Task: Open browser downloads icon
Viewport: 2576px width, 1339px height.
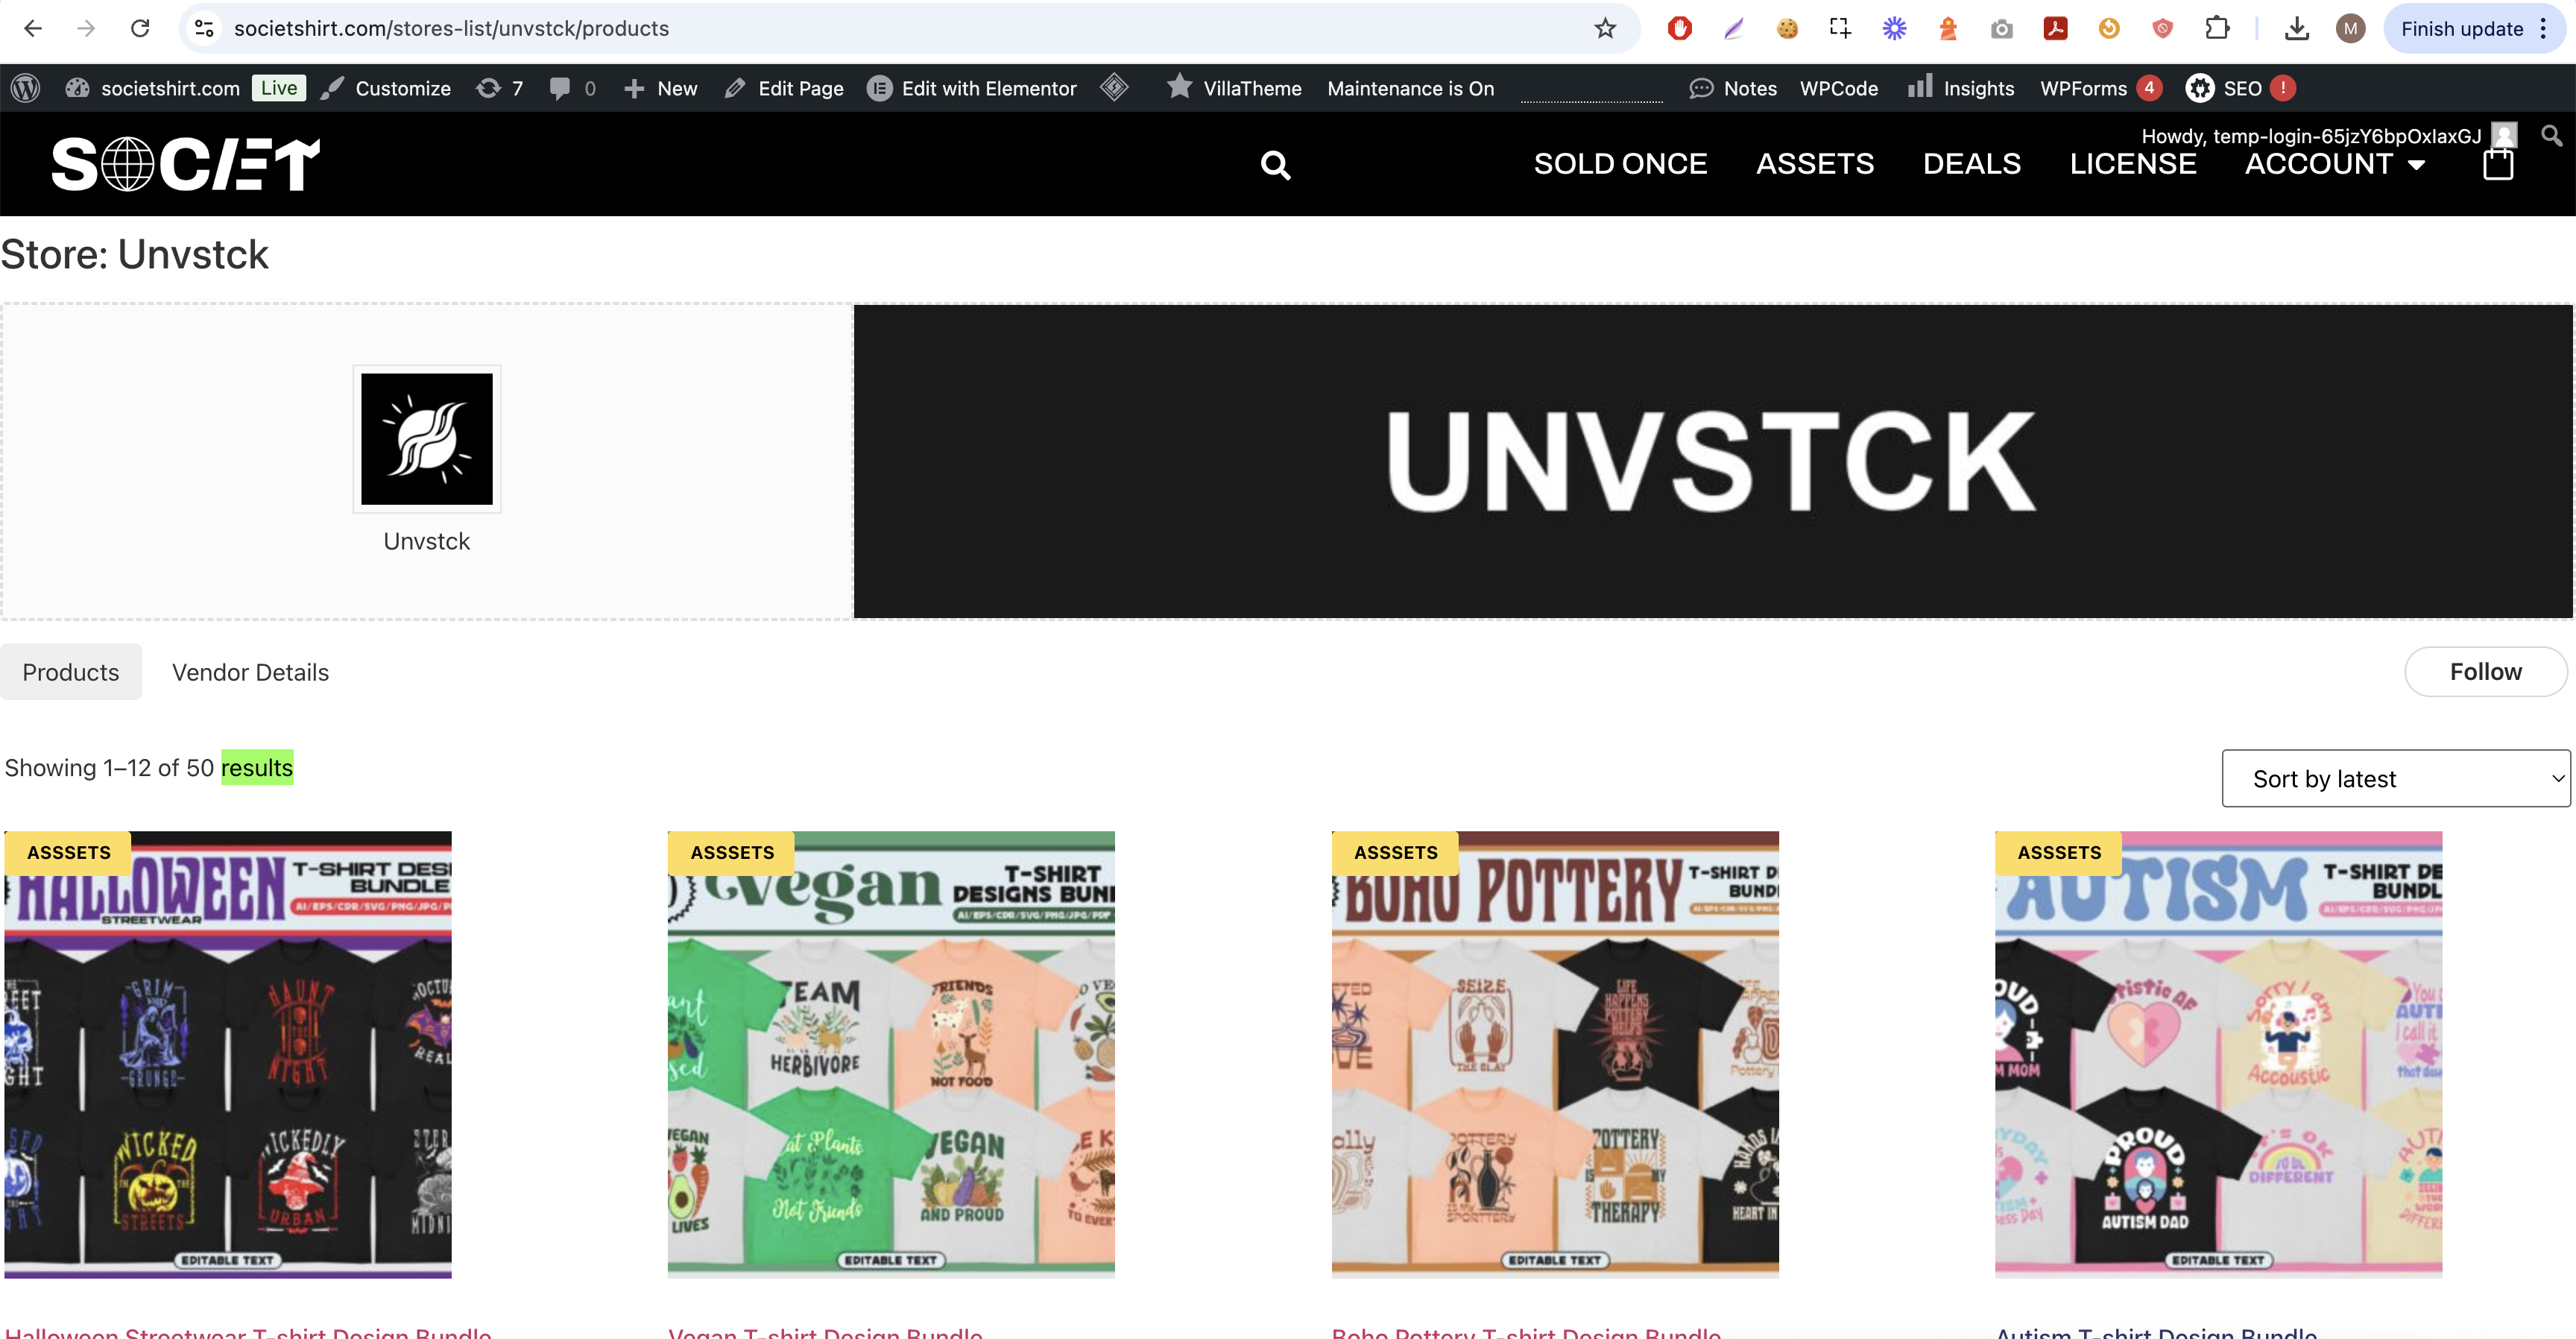Action: pos(2296,28)
